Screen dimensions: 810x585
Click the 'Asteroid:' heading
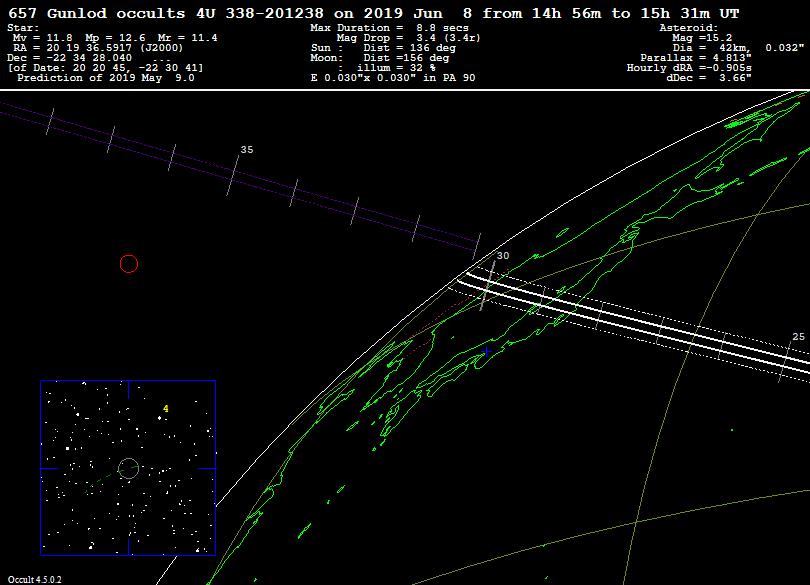tap(689, 28)
